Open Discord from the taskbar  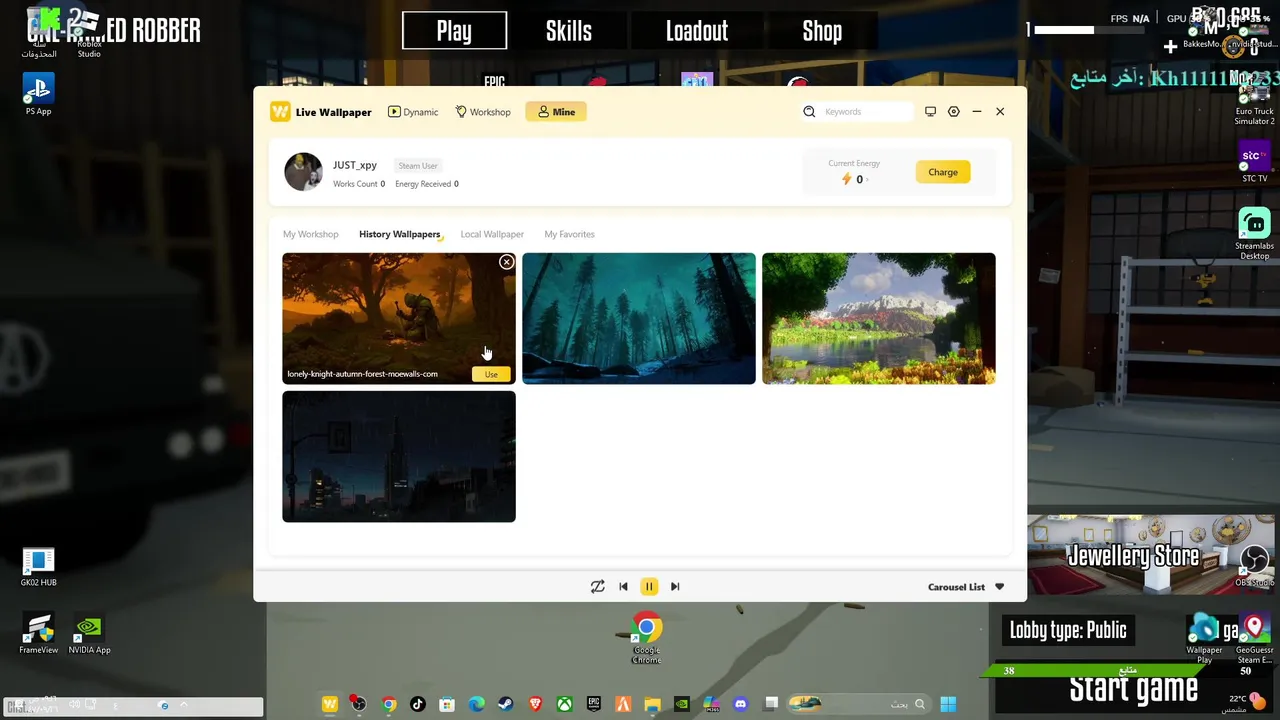click(740, 704)
